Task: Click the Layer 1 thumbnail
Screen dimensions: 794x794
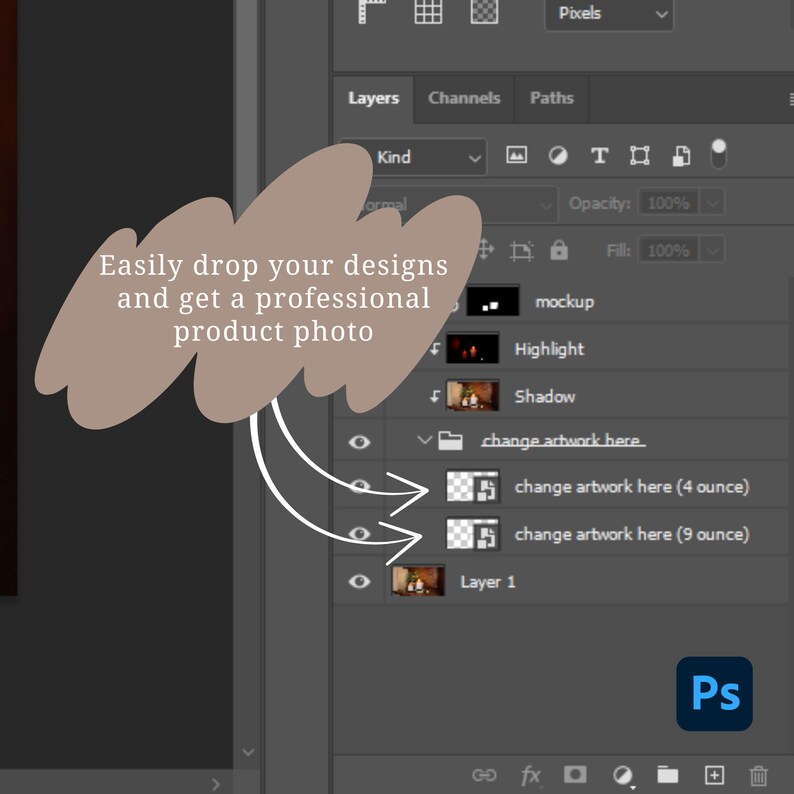Action: 418,581
